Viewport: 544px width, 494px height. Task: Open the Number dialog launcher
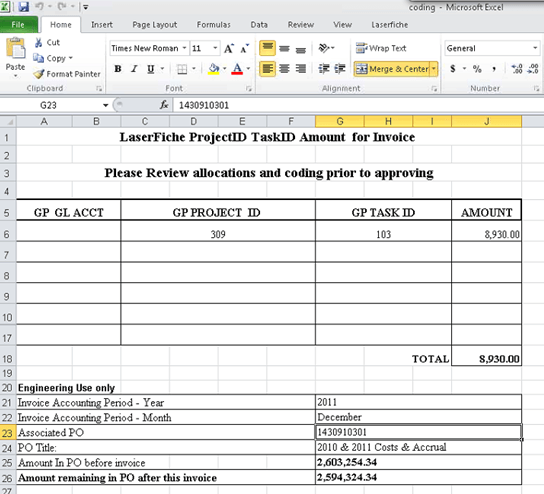click(536, 89)
